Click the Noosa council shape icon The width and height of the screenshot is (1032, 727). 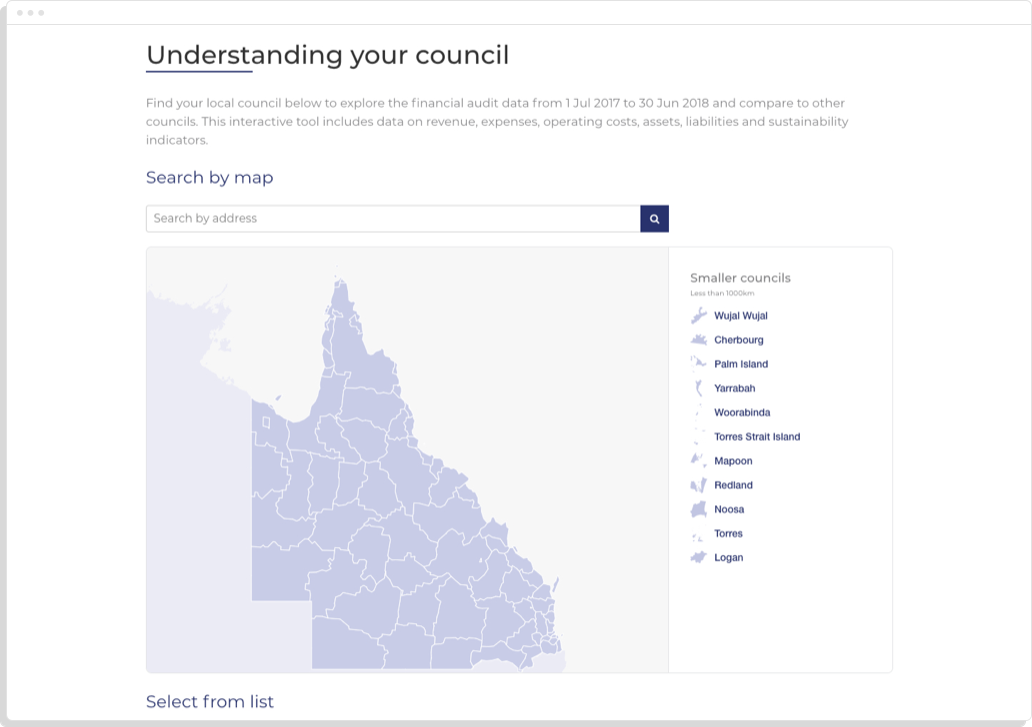point(697,508)
